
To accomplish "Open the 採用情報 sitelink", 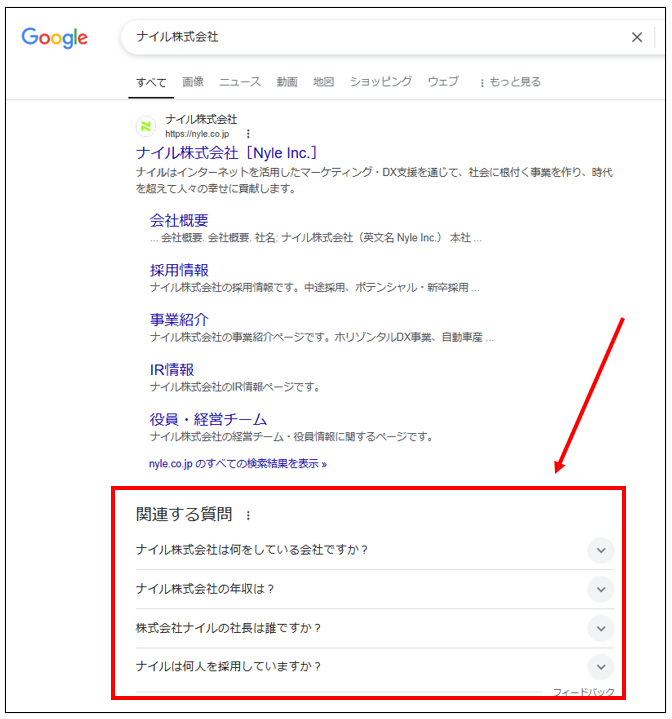I will (x=179, y=270).
